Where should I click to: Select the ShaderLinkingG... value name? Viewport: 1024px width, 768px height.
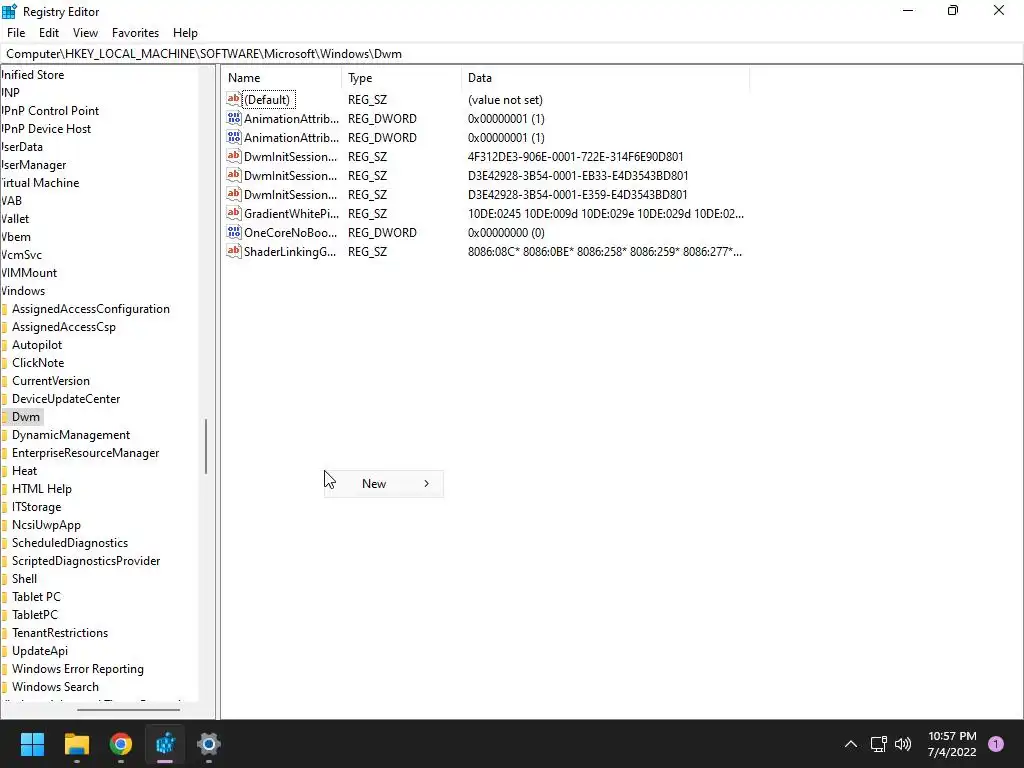pyautogui.click(x=290, y=251)
